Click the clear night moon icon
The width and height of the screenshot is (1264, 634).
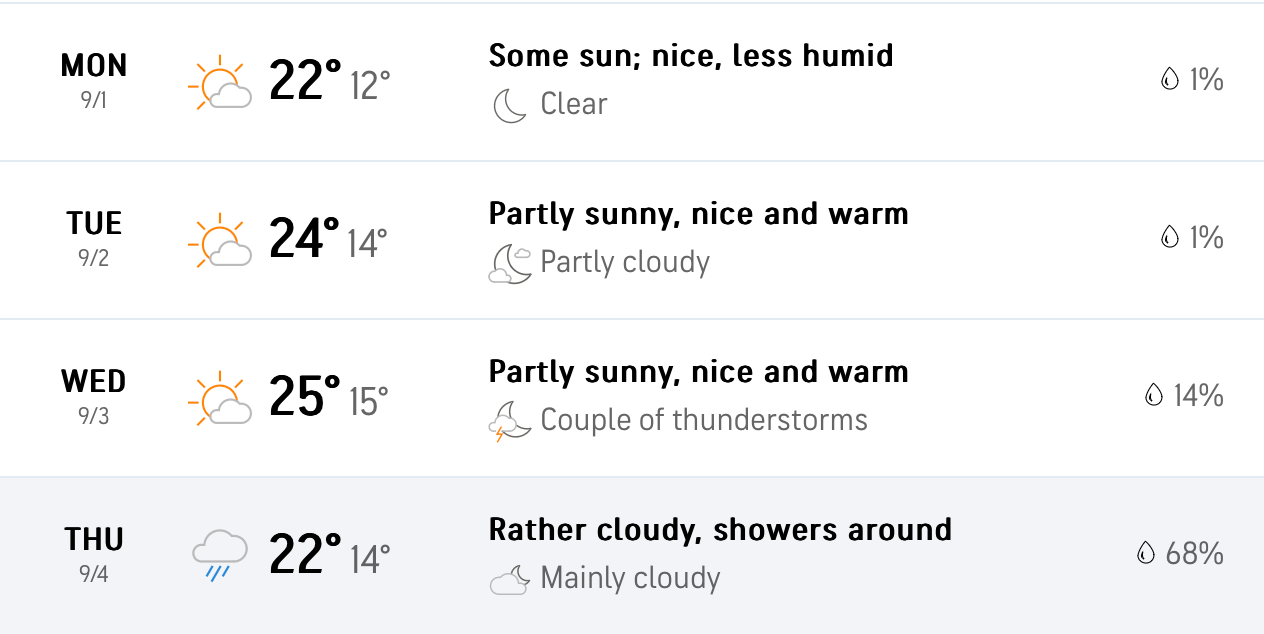[x=510, y=105]
